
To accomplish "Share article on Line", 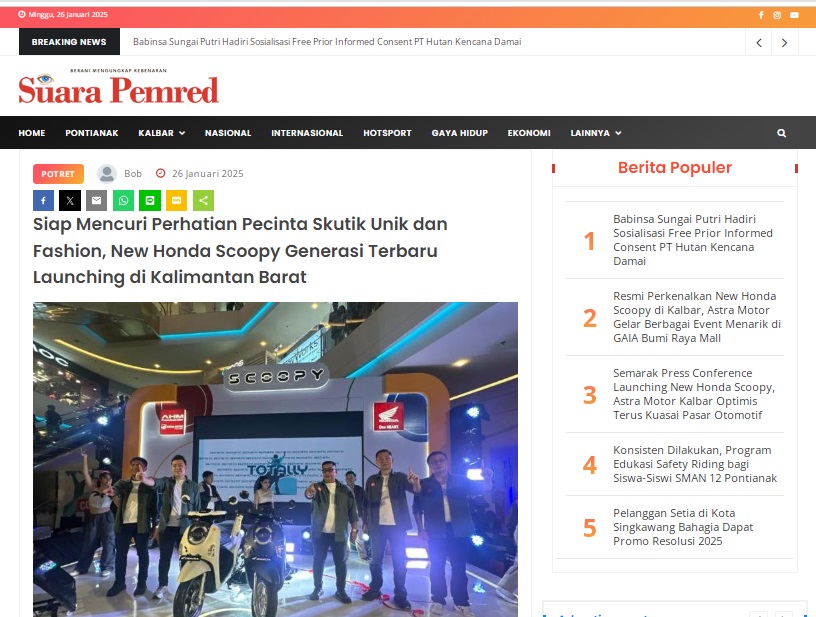I will (x=150, y=200).
